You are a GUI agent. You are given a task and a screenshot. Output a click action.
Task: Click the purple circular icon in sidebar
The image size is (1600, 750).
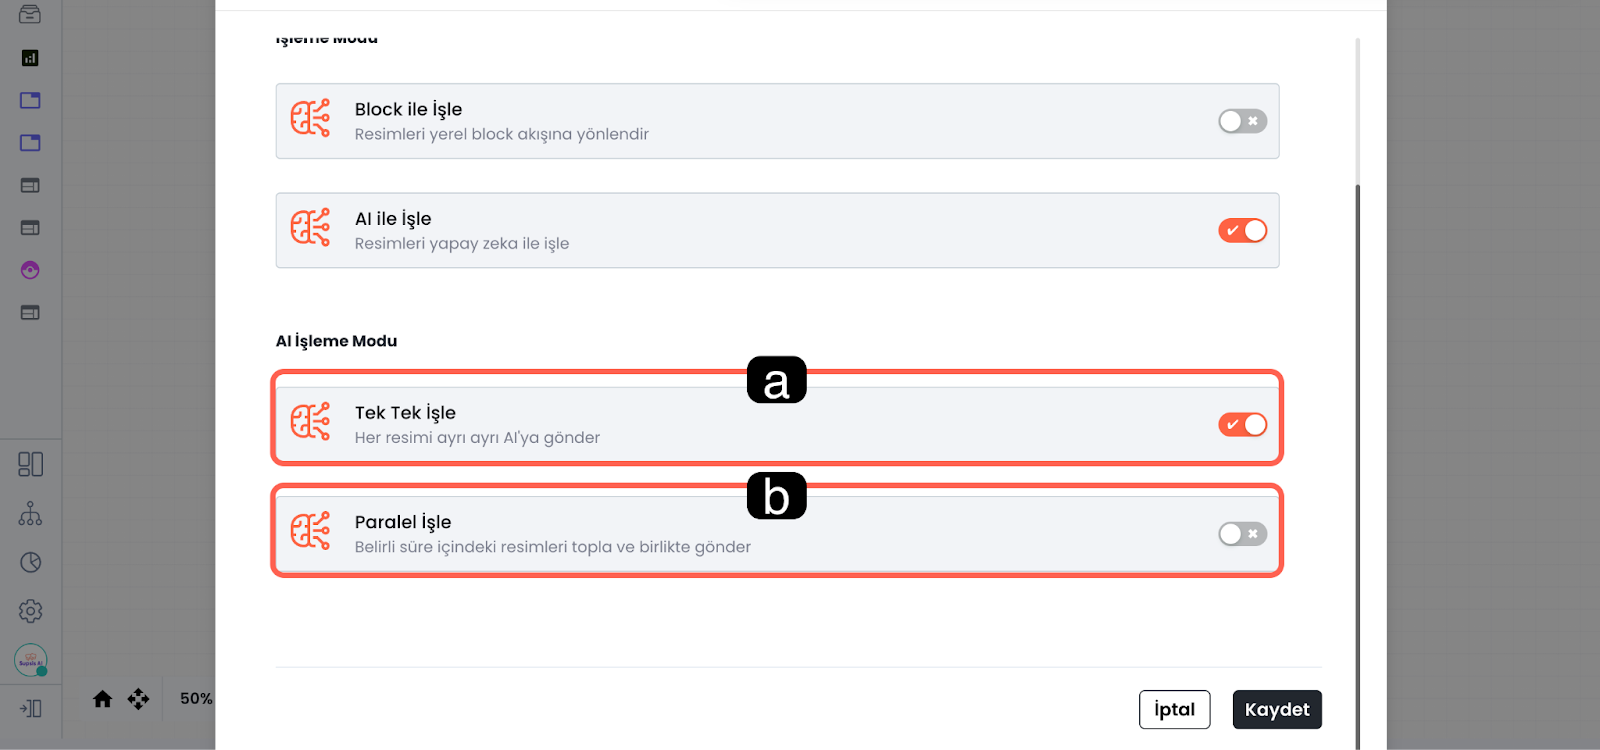point(31,270)
